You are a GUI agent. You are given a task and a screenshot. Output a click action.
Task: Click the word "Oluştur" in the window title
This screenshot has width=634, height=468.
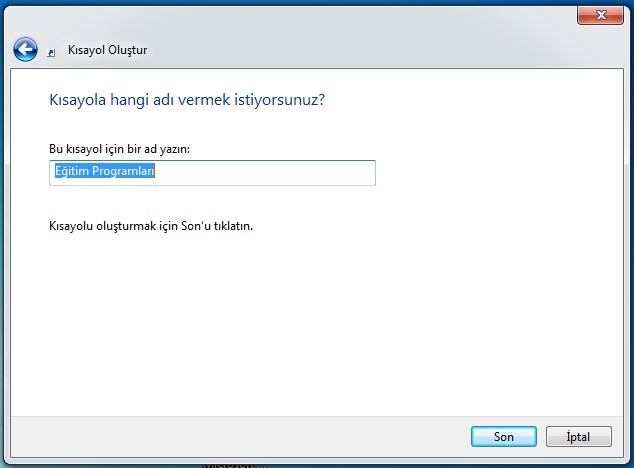click(127, 50)
